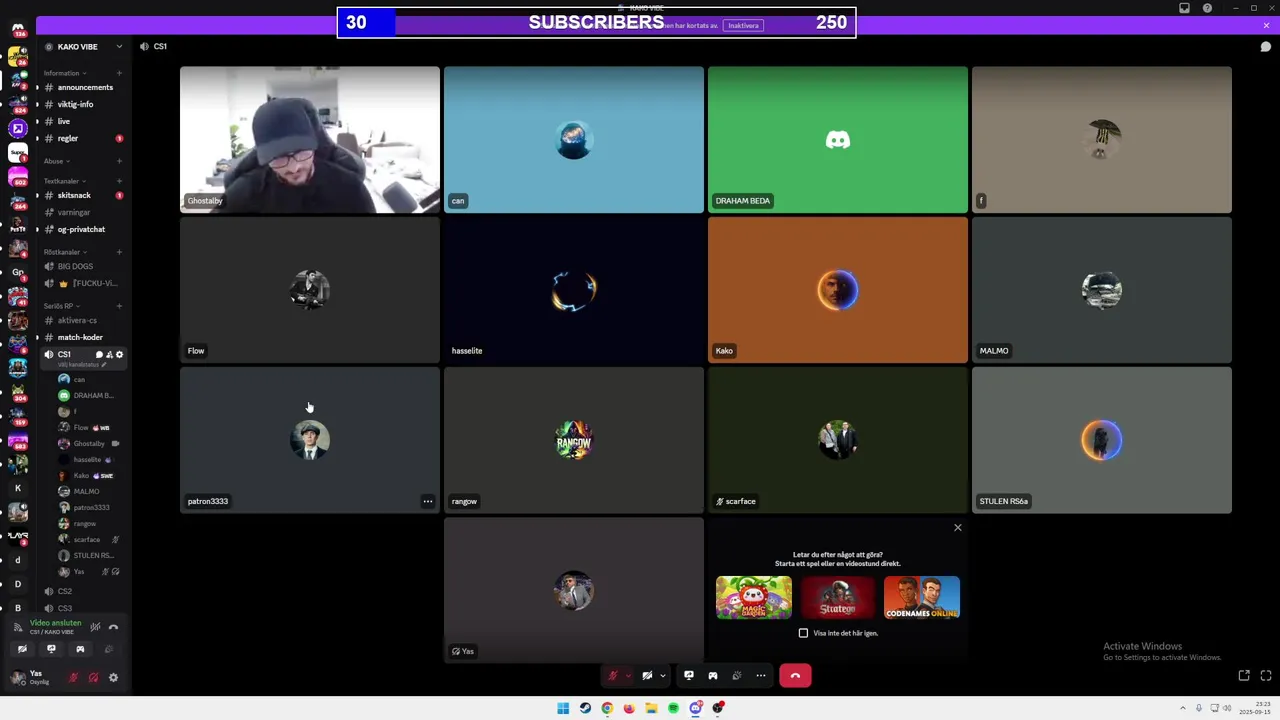Open Spotify from taskbar
The image size is (1280, 720).
pos(673,708)
